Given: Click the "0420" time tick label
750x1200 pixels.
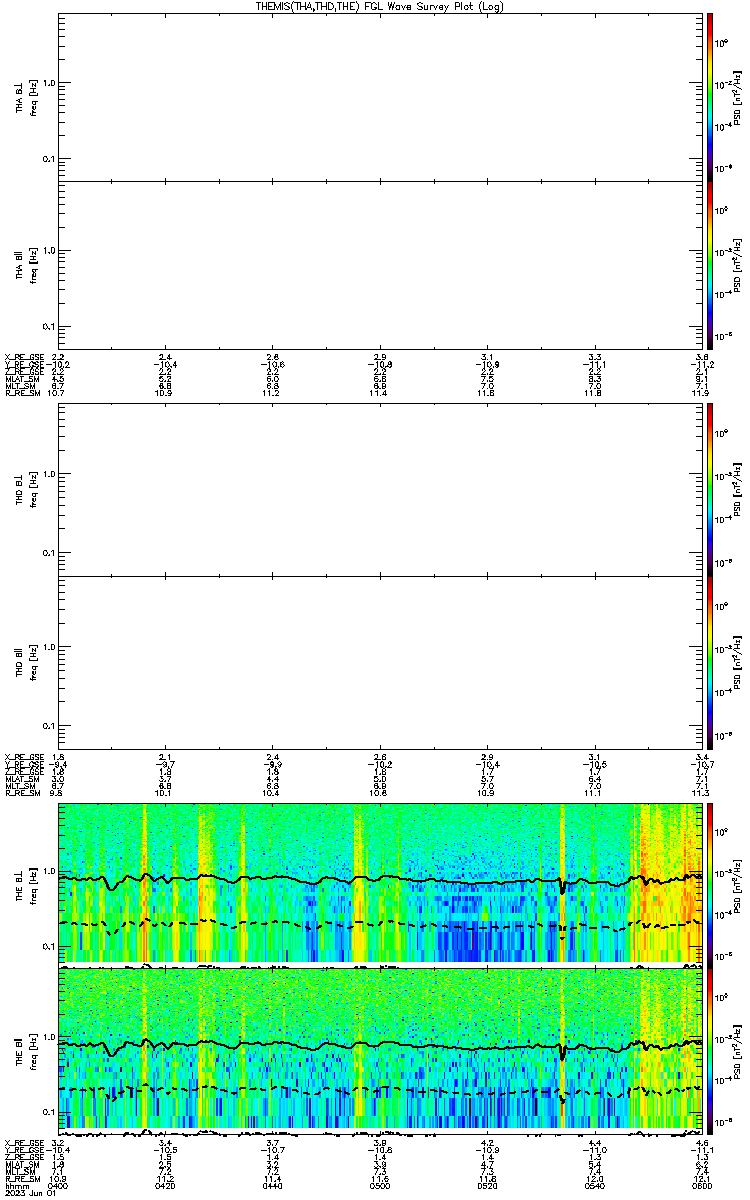Looking at the screenshot, I should (x=165, y=1185).
